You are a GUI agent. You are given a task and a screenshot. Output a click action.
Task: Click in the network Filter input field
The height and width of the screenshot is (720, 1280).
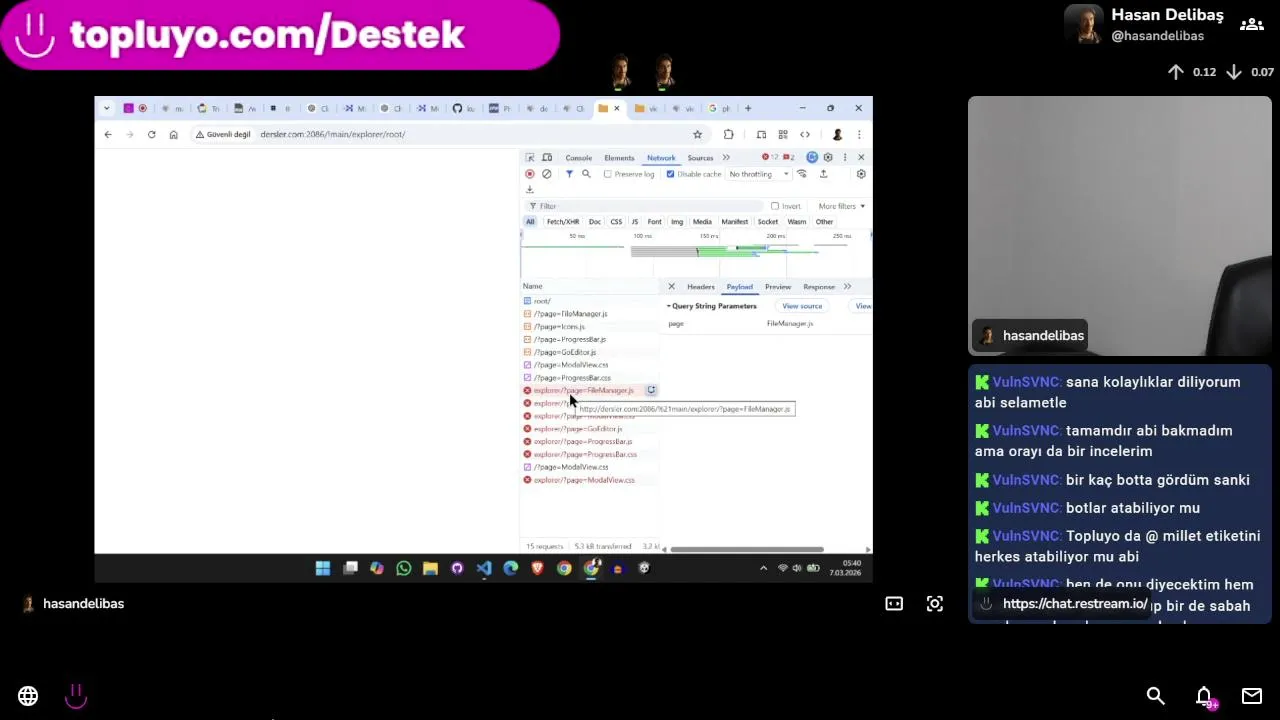pos(645,206)
